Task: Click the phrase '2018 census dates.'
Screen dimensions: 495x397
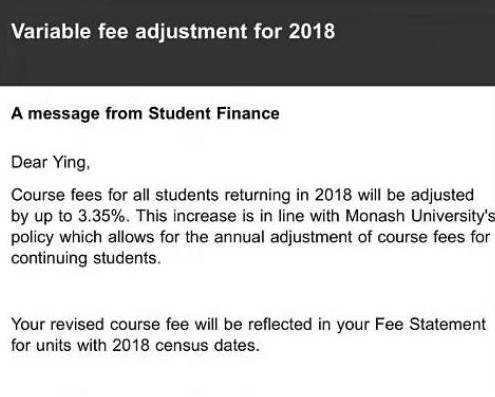Action: coord(186,345)
